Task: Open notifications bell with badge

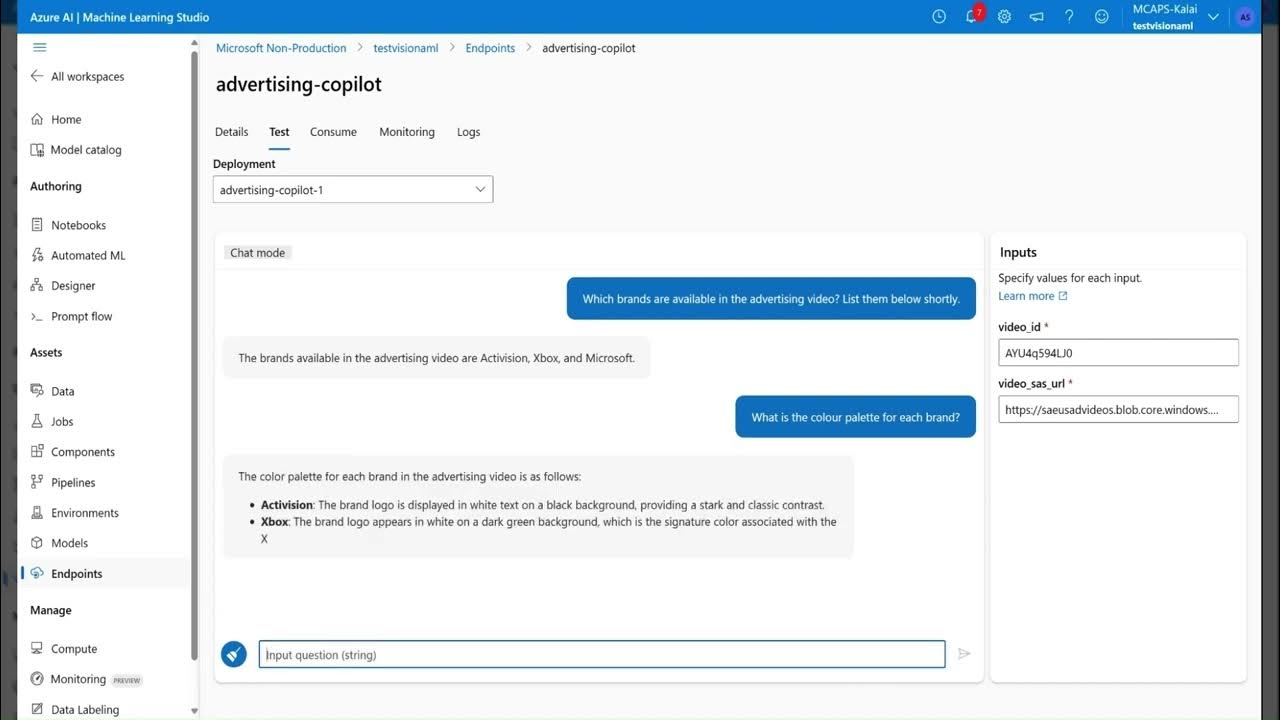Action: point(973,16)
